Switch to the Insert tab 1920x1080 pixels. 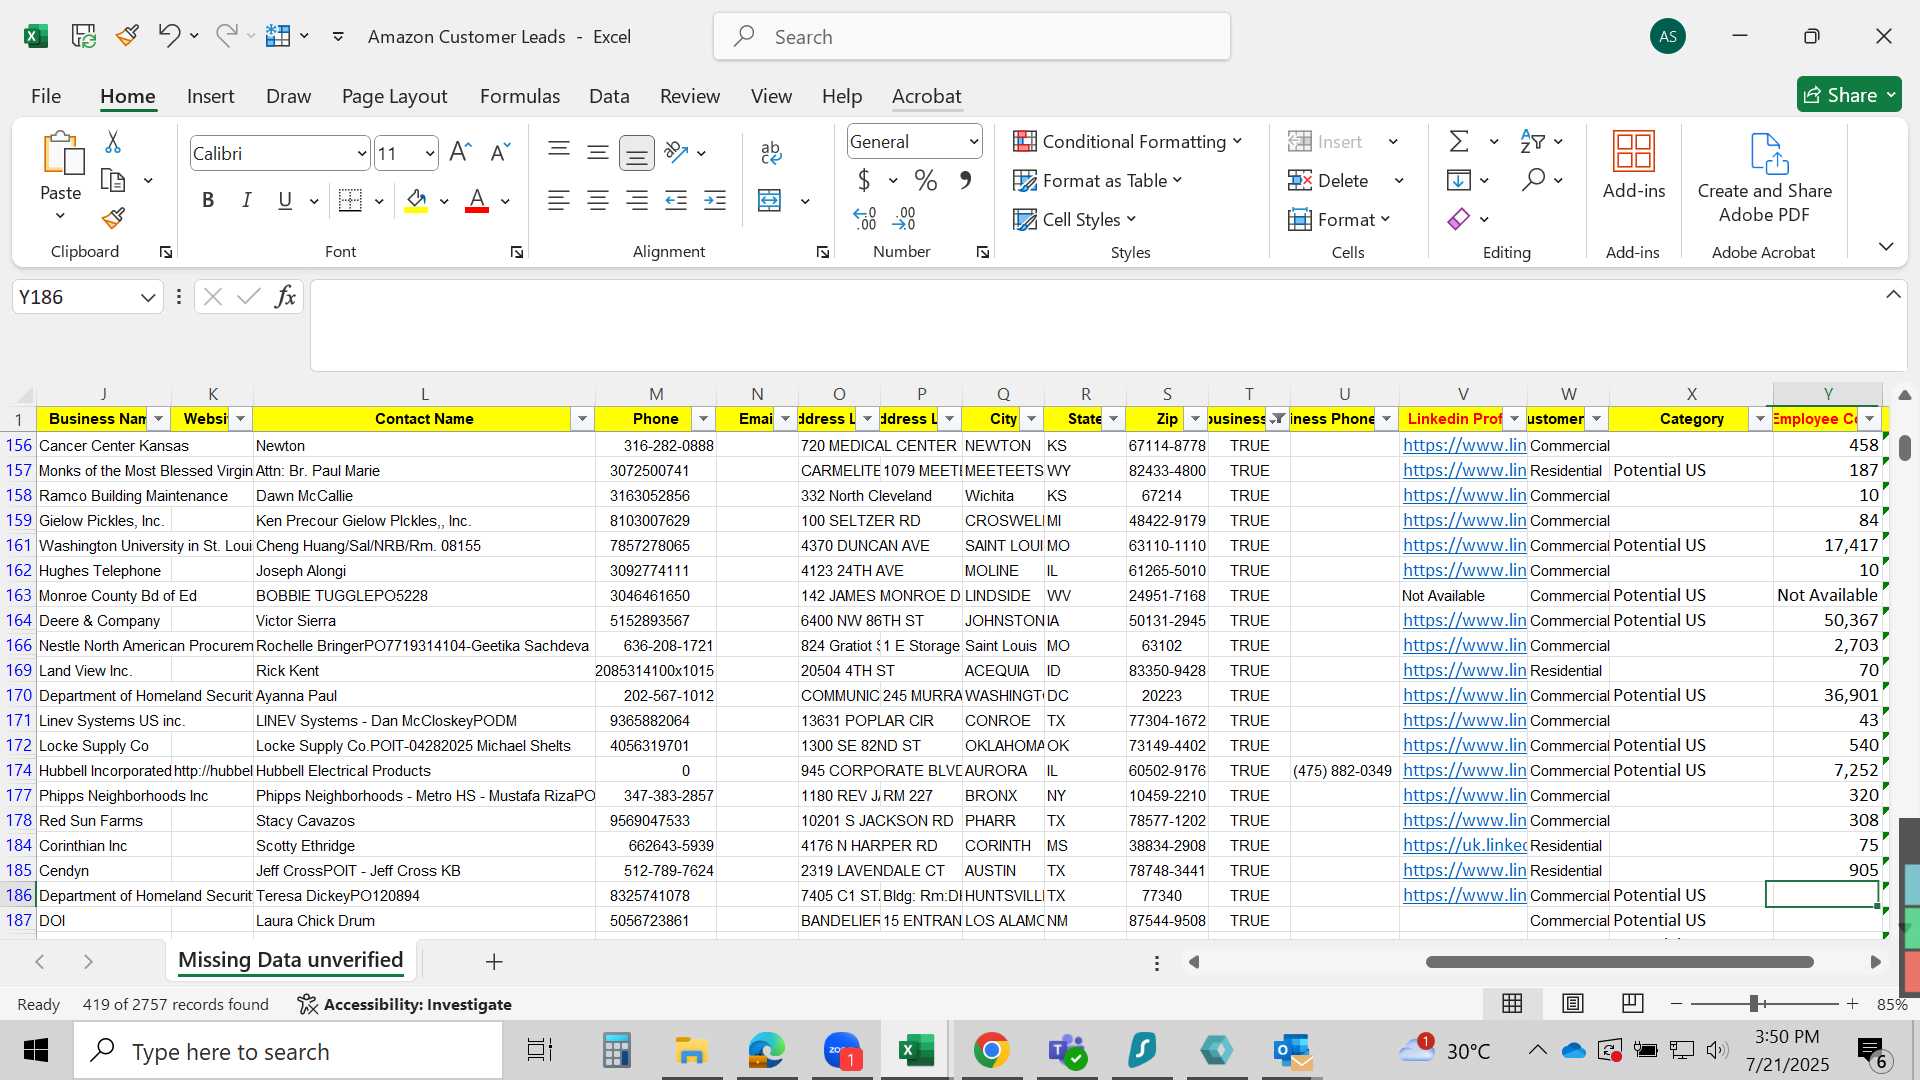pos(210,96)
